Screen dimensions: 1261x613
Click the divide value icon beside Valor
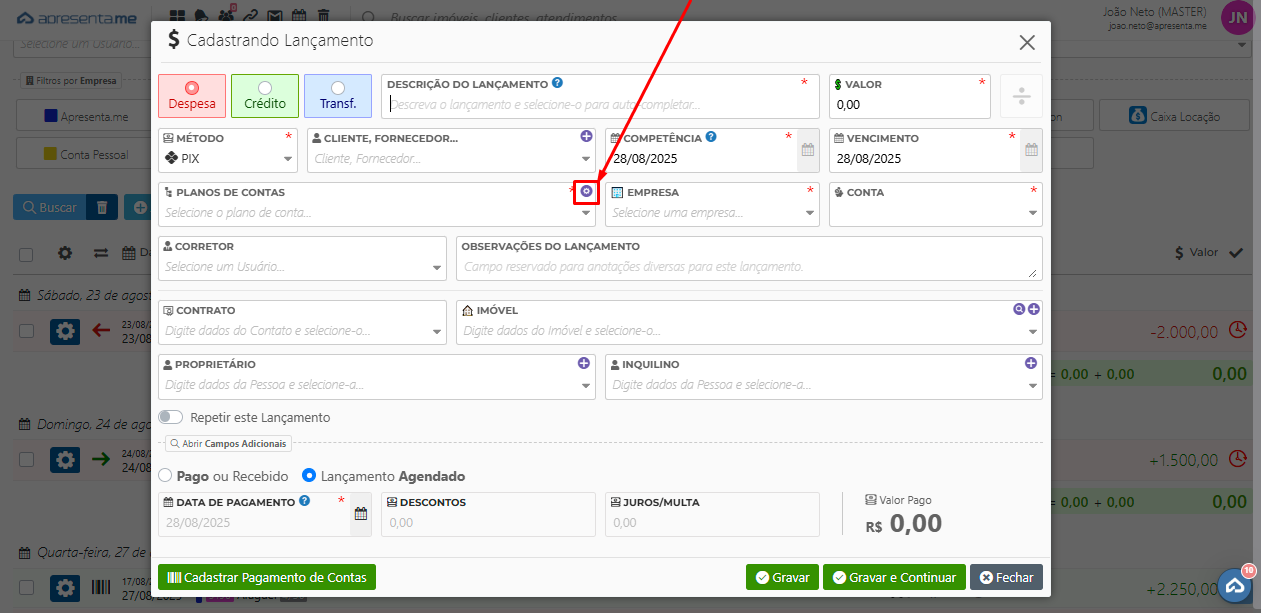(x=1020, y=97)
